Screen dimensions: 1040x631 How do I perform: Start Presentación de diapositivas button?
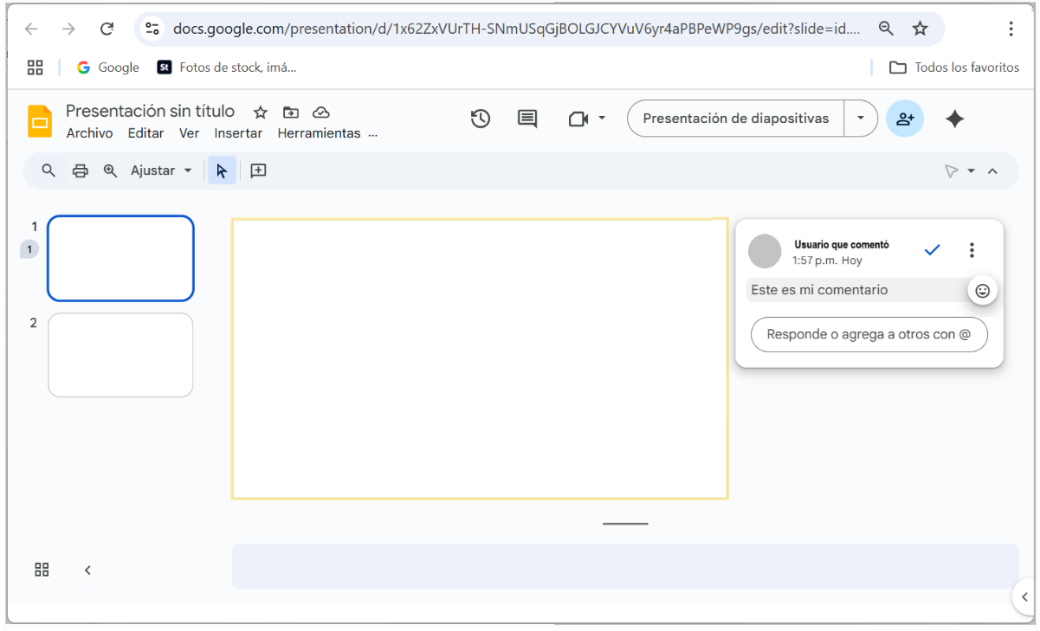point(735,119)
